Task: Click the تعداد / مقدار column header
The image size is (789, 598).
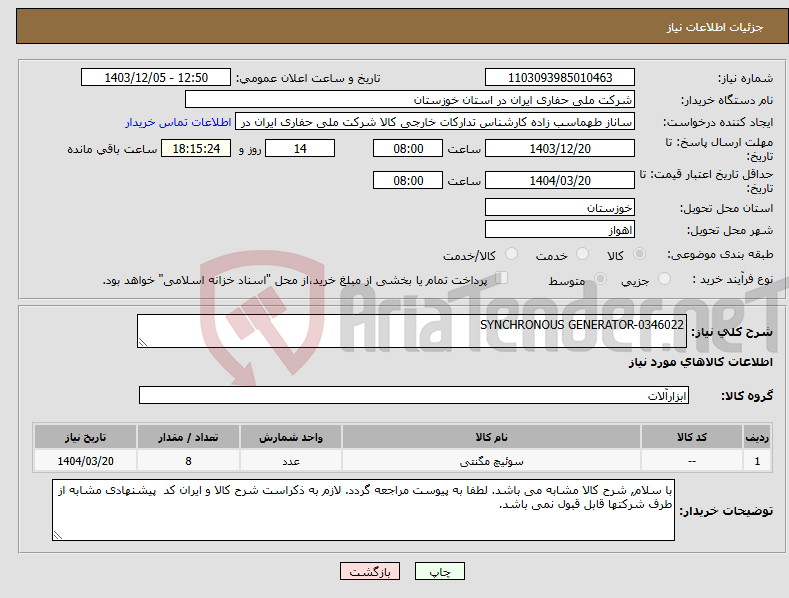Action: pyautogui.click(x=188, y=437)
